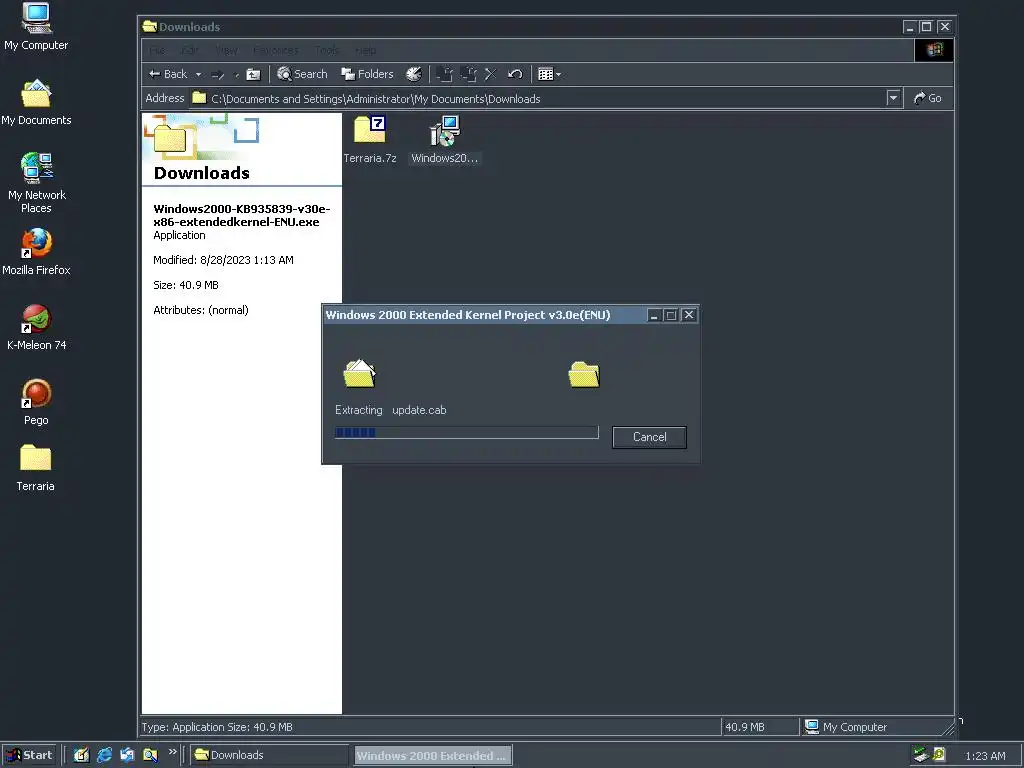Screen dimensions: 1024x768
Task: Show the Folders tree pane
Action: click(367, 74)
